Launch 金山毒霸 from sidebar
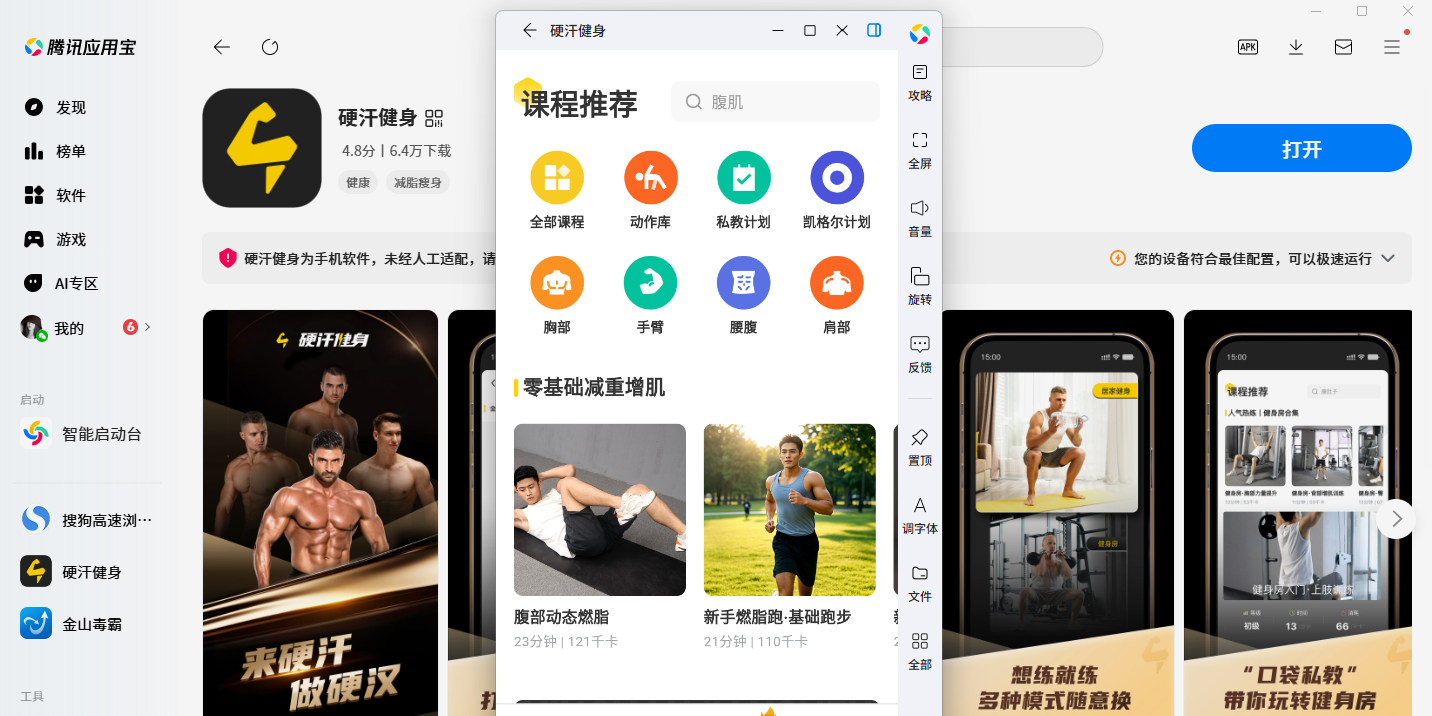Image resolution: width=1432 pixels, height=716 pixels. coord(72,624)
